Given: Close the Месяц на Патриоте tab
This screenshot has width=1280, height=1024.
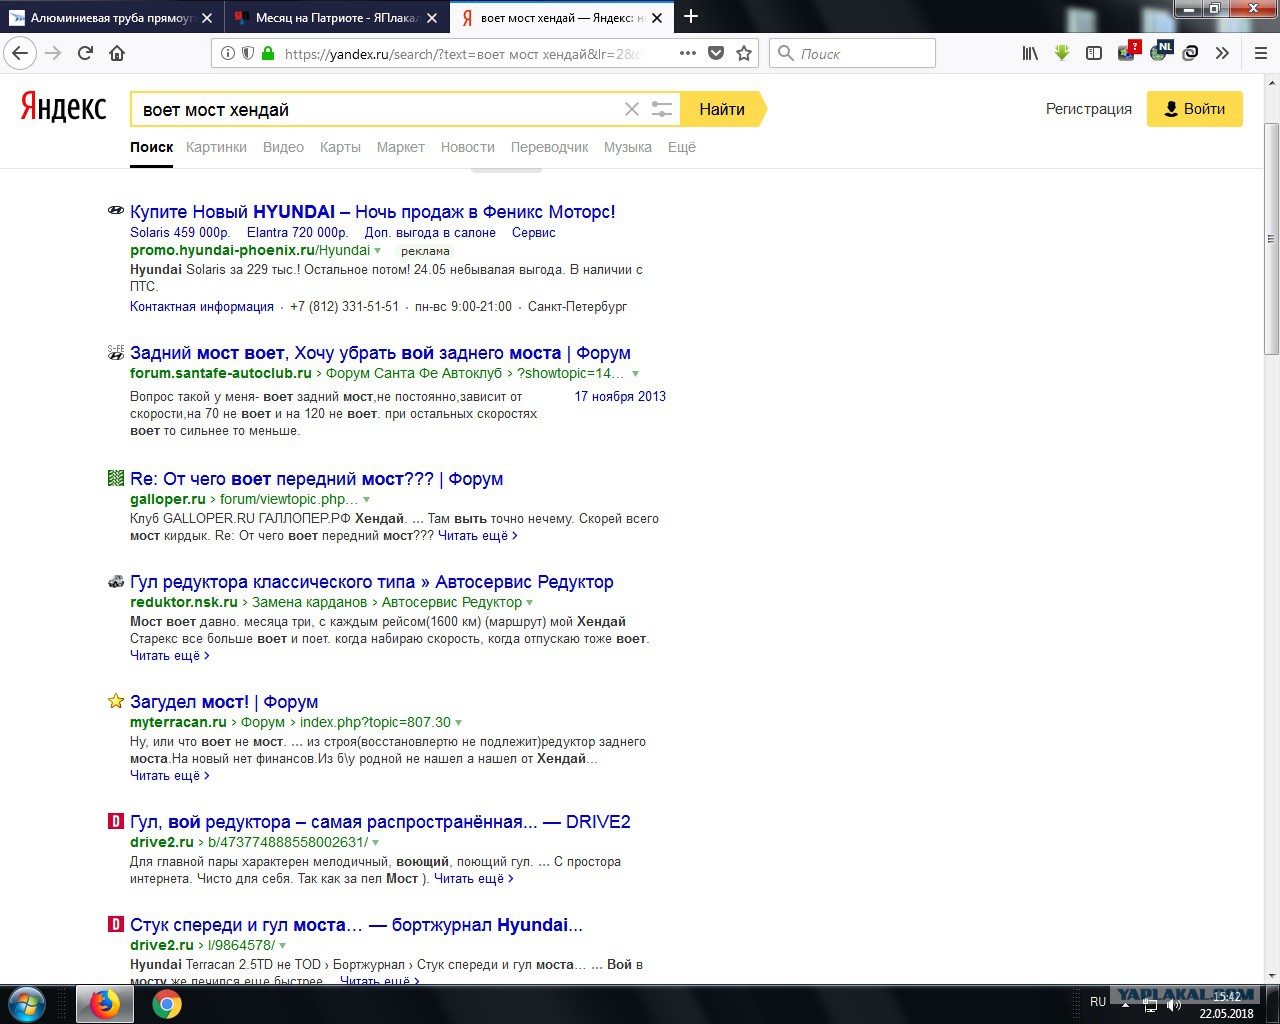Looking at the screenshot, I should [x=431, y=18].
